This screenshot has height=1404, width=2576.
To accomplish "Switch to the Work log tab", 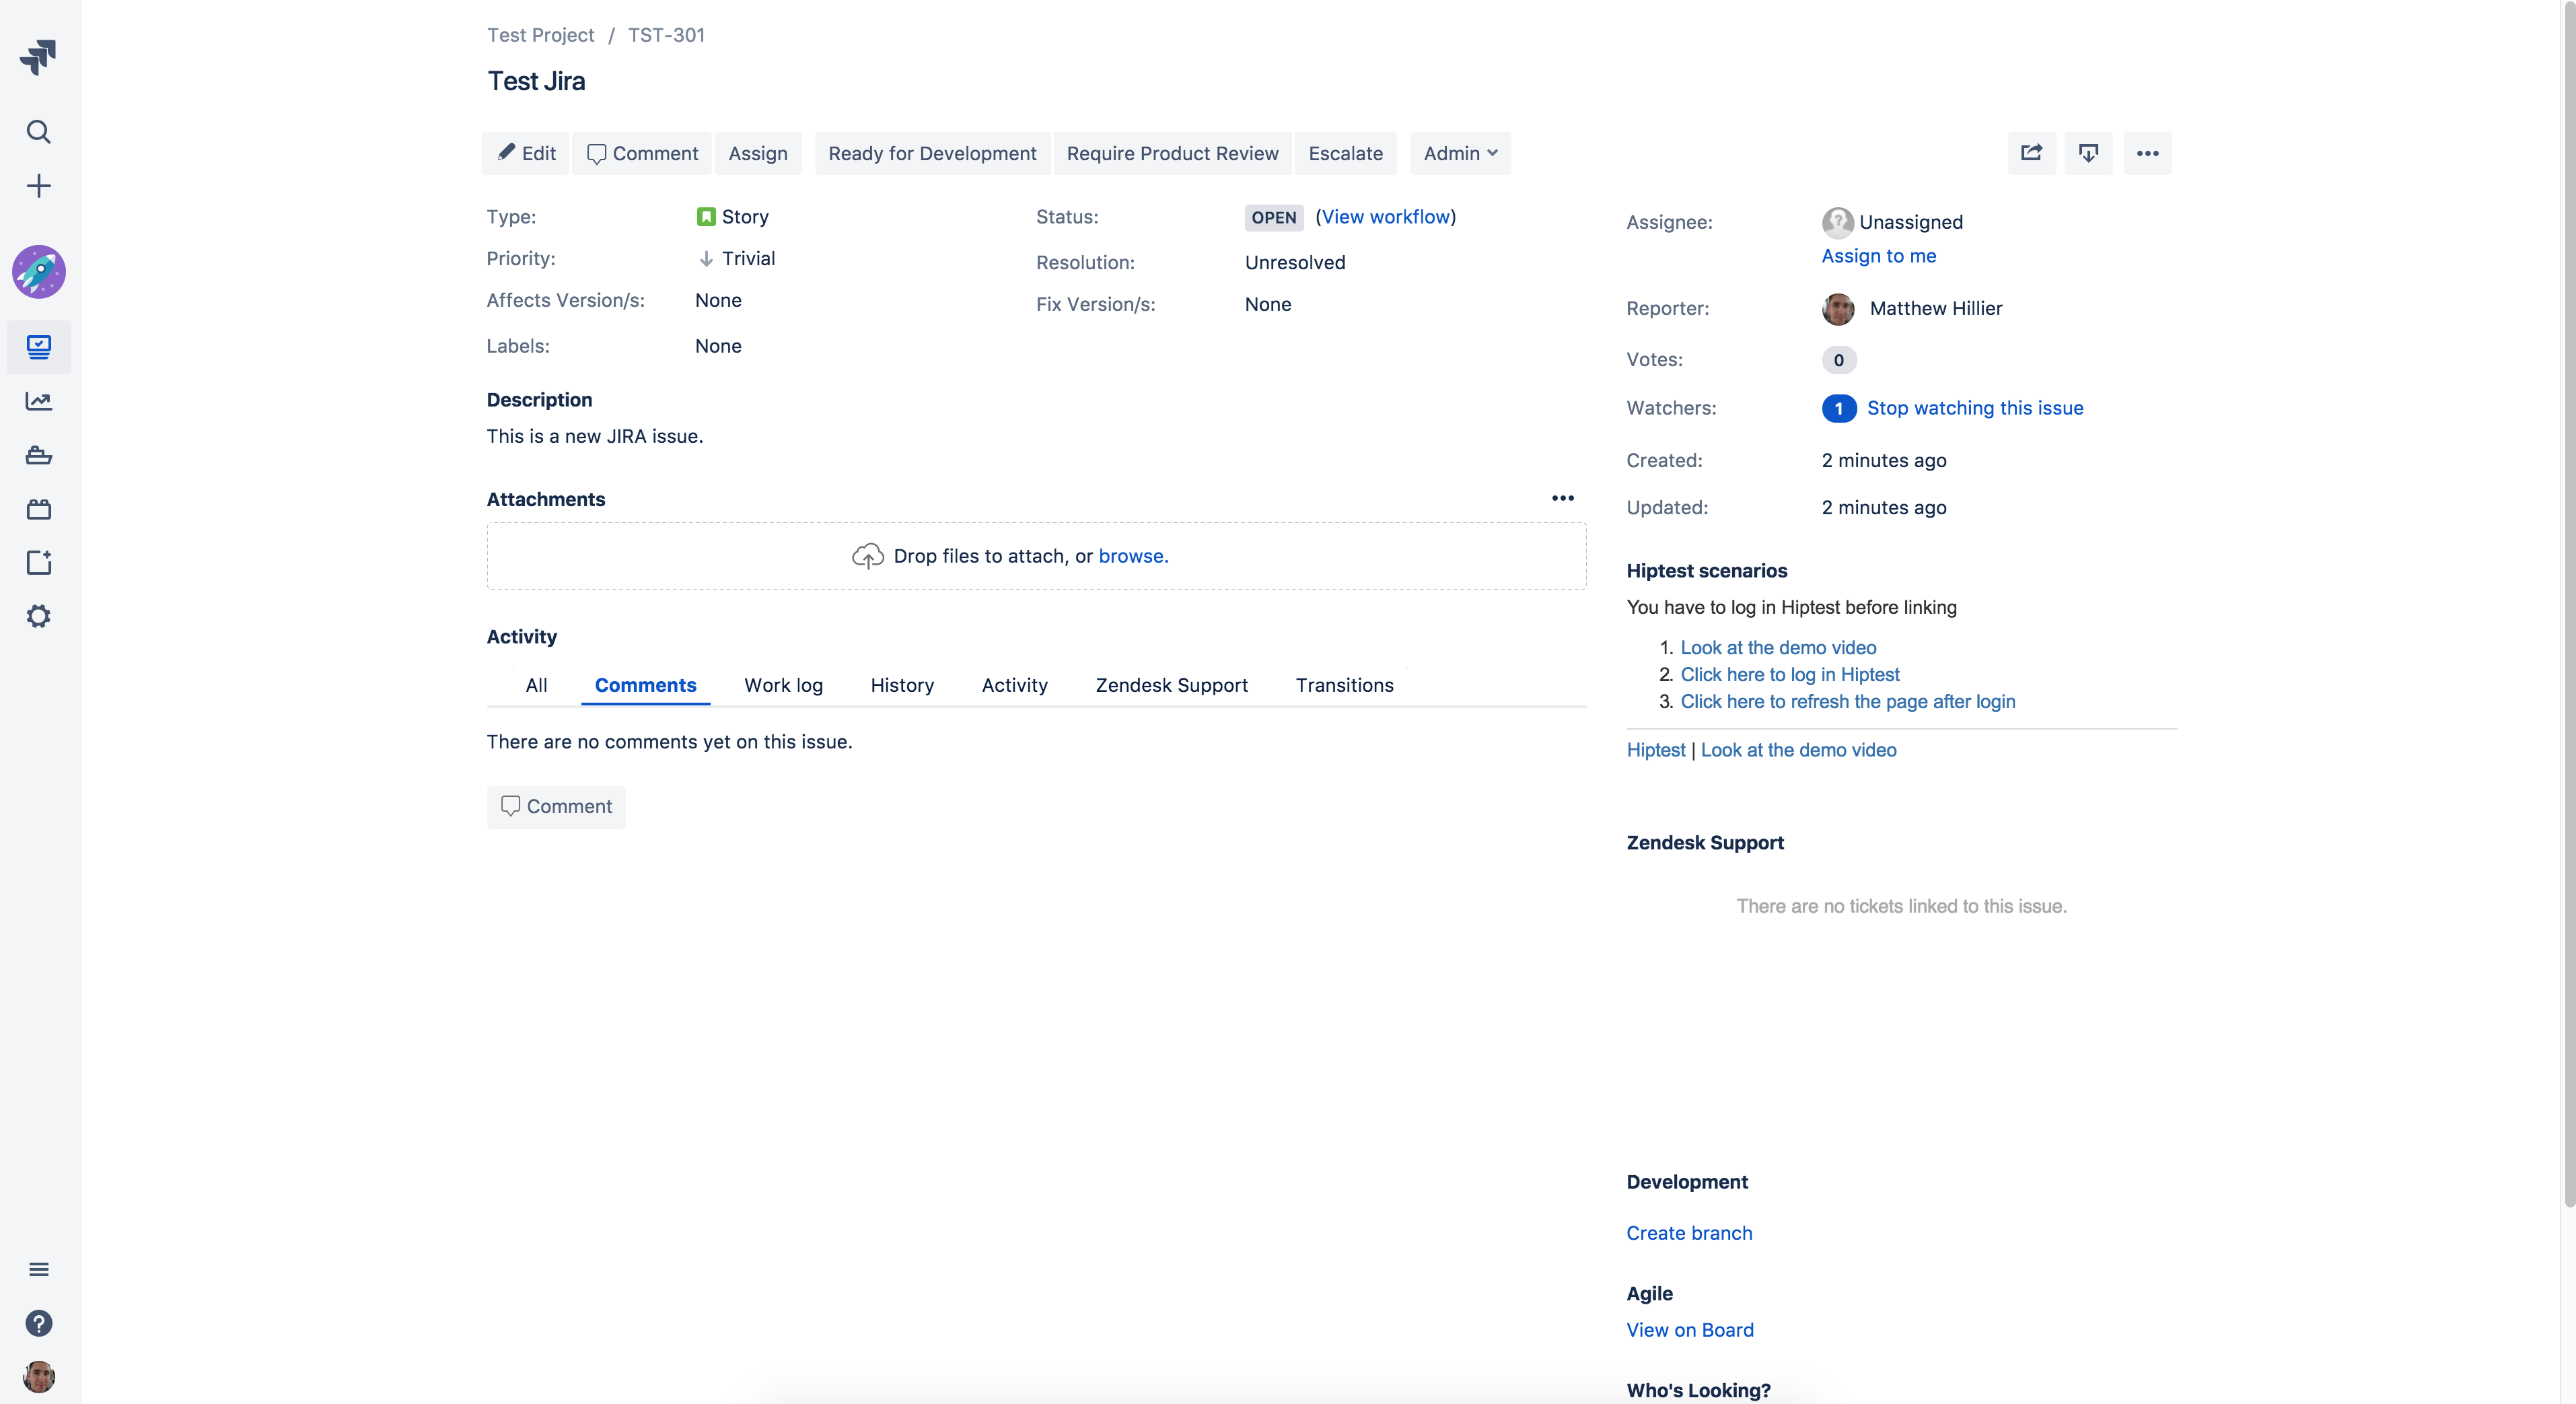I will tap(783, 685).
